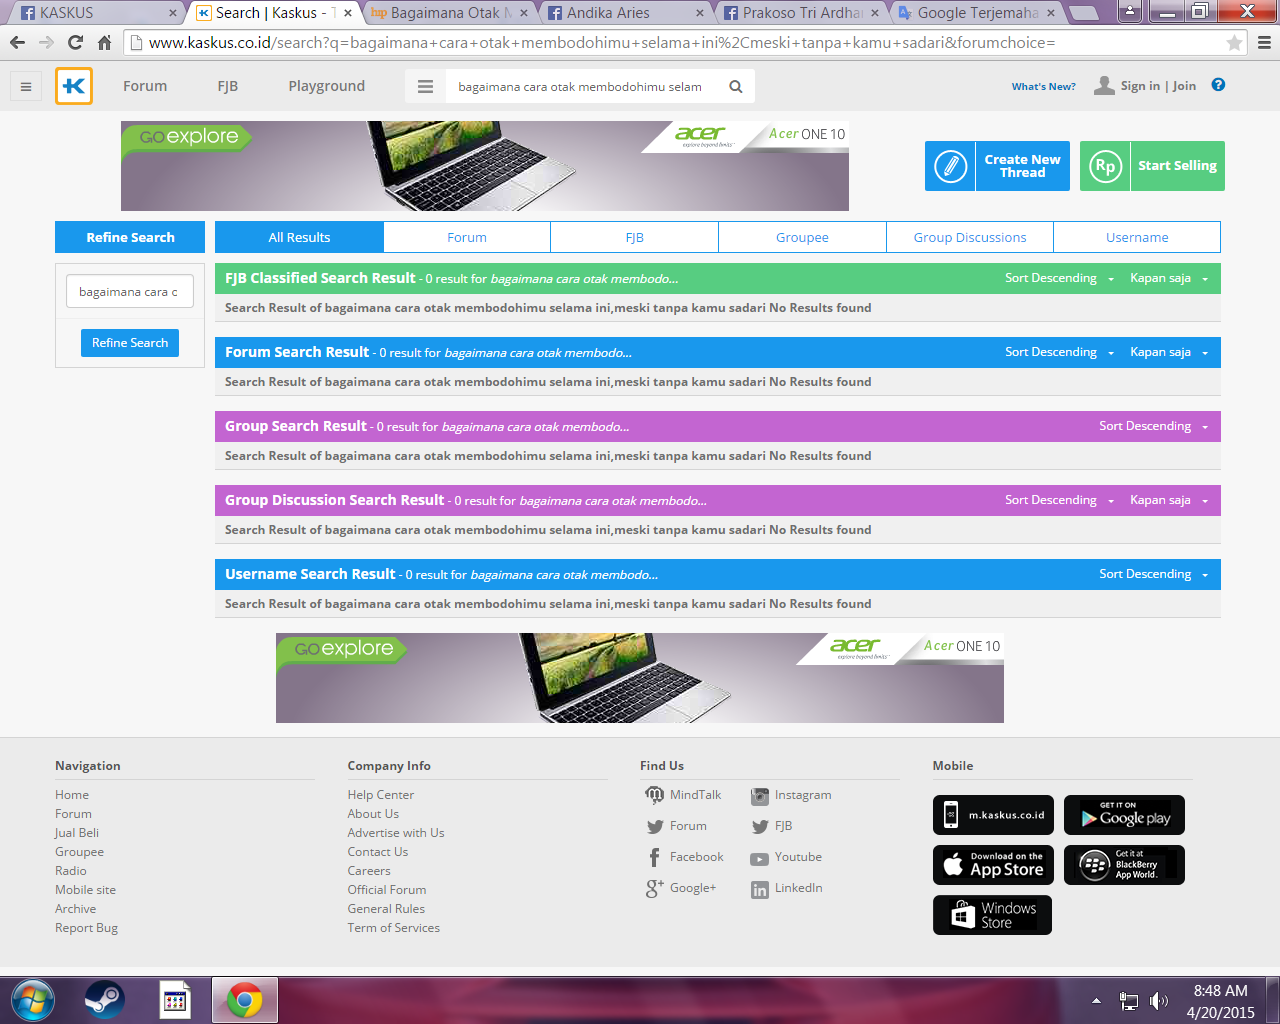
Task: Click the Kaskus logo icon
Action: 74,86
